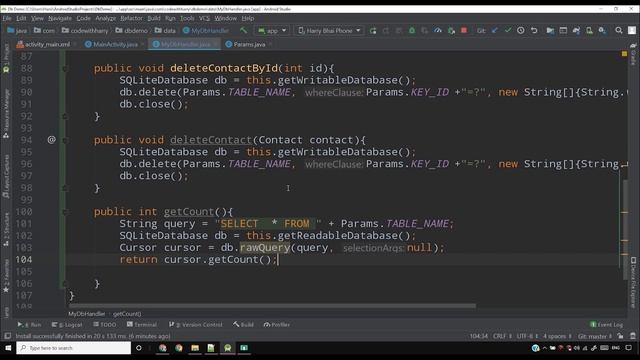Open the Run tool window button
This screenshot has height=360, width=640.
pos(29,324)
